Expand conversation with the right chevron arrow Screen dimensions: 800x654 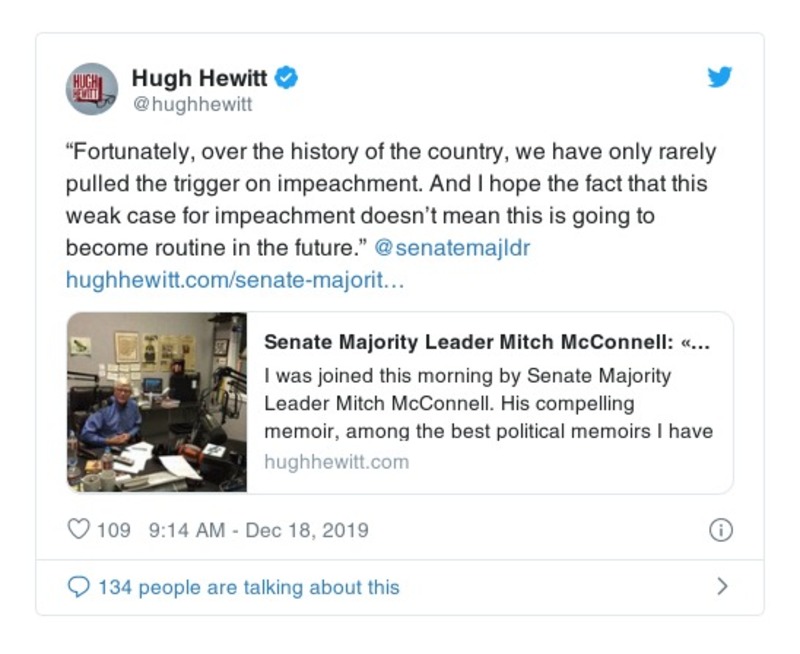[722, 587]
